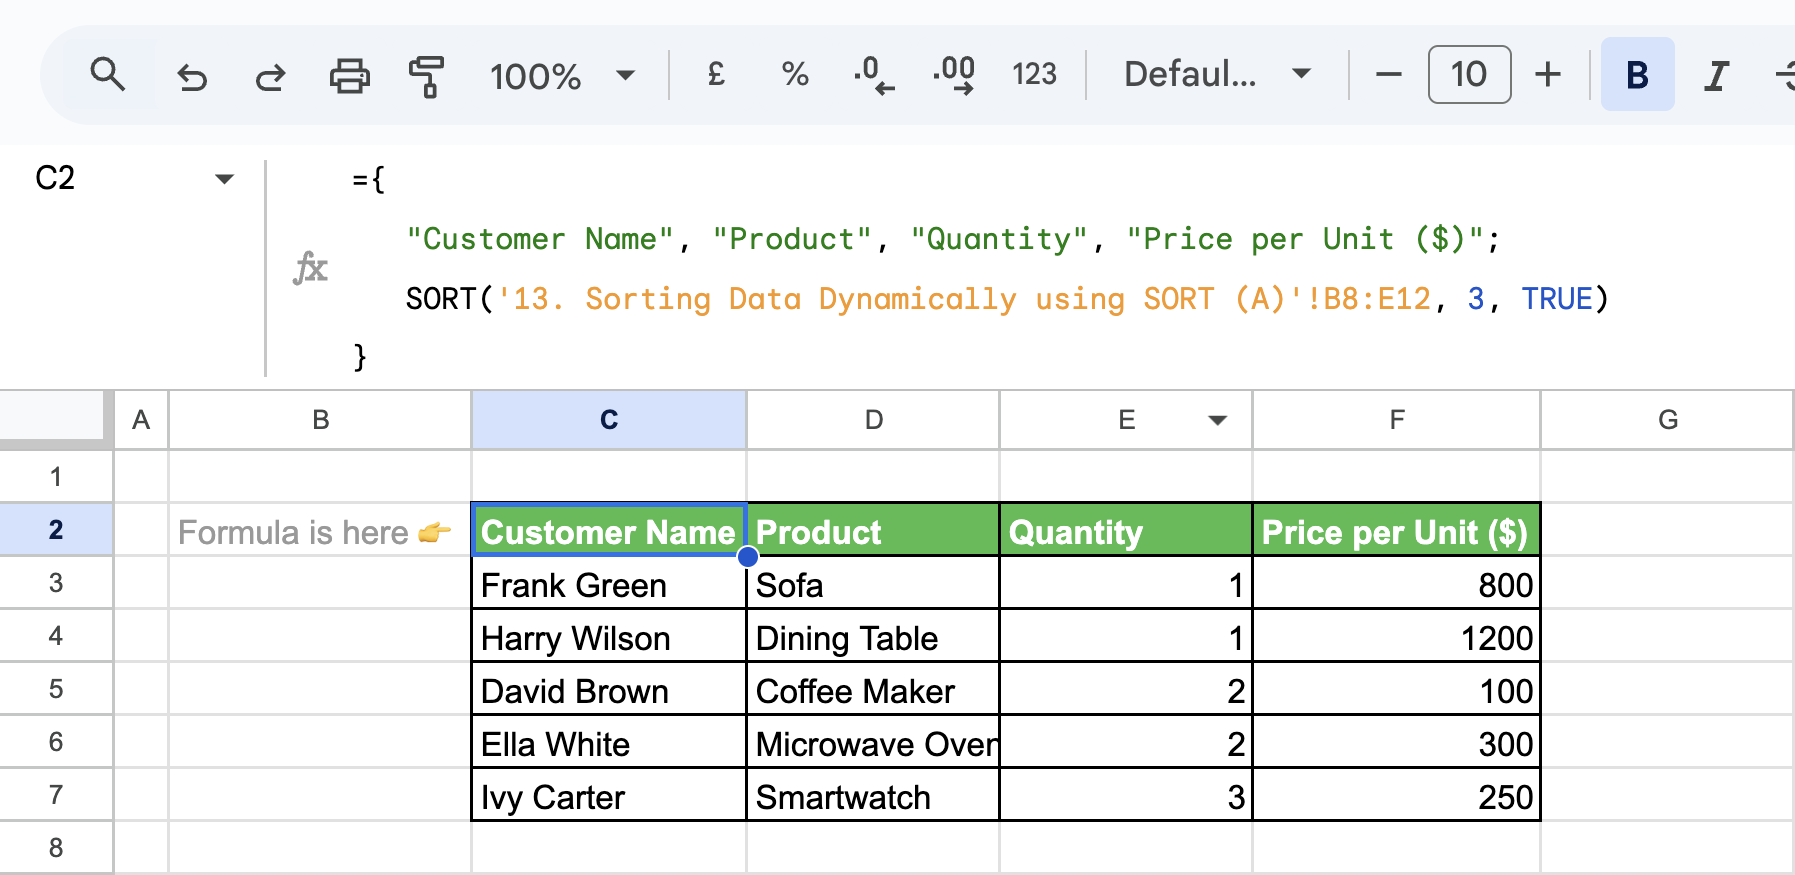This screenshot has height=875, width=1795.
Task: Click the print icon
Action: tap(349, 76)
